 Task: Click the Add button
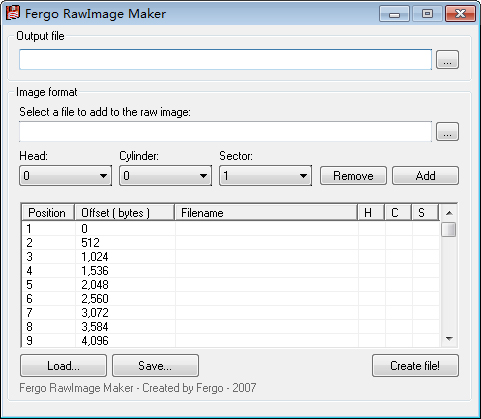(425, 176)
